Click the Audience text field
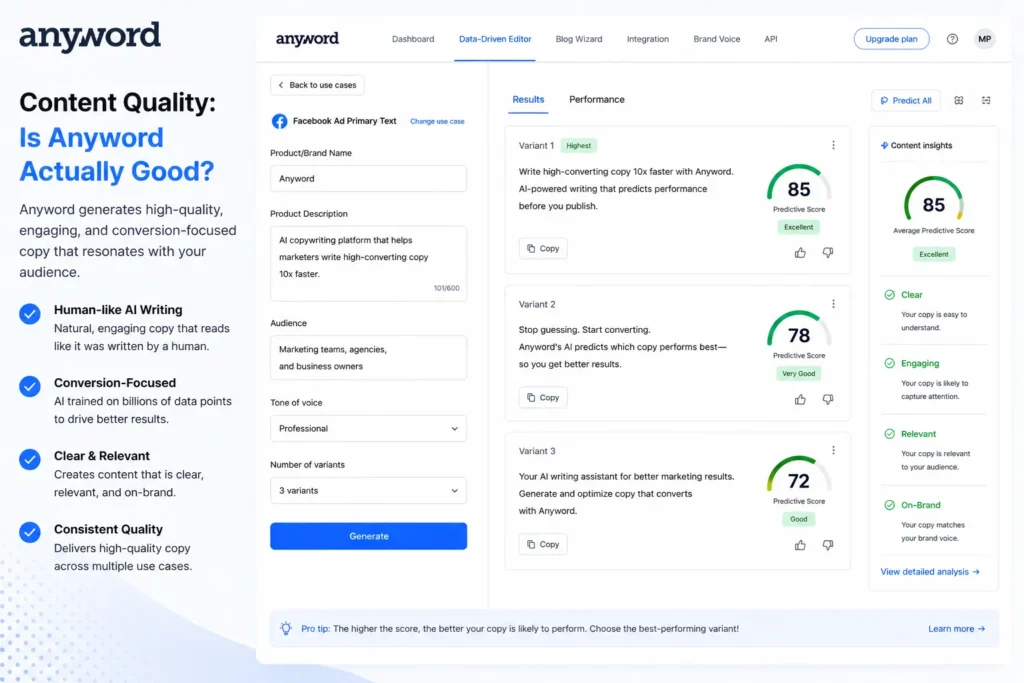The image size is (1024, 683). 368,357
